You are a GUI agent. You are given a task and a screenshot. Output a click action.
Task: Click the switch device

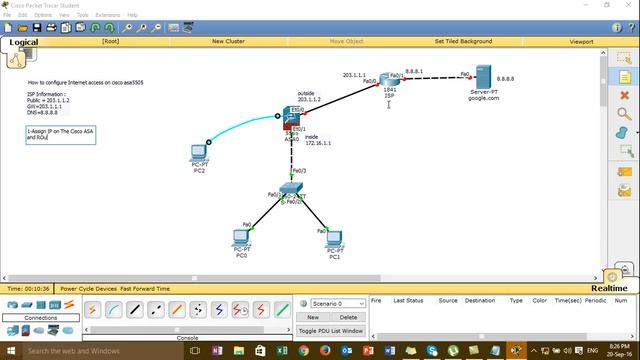tap(291, 189)
